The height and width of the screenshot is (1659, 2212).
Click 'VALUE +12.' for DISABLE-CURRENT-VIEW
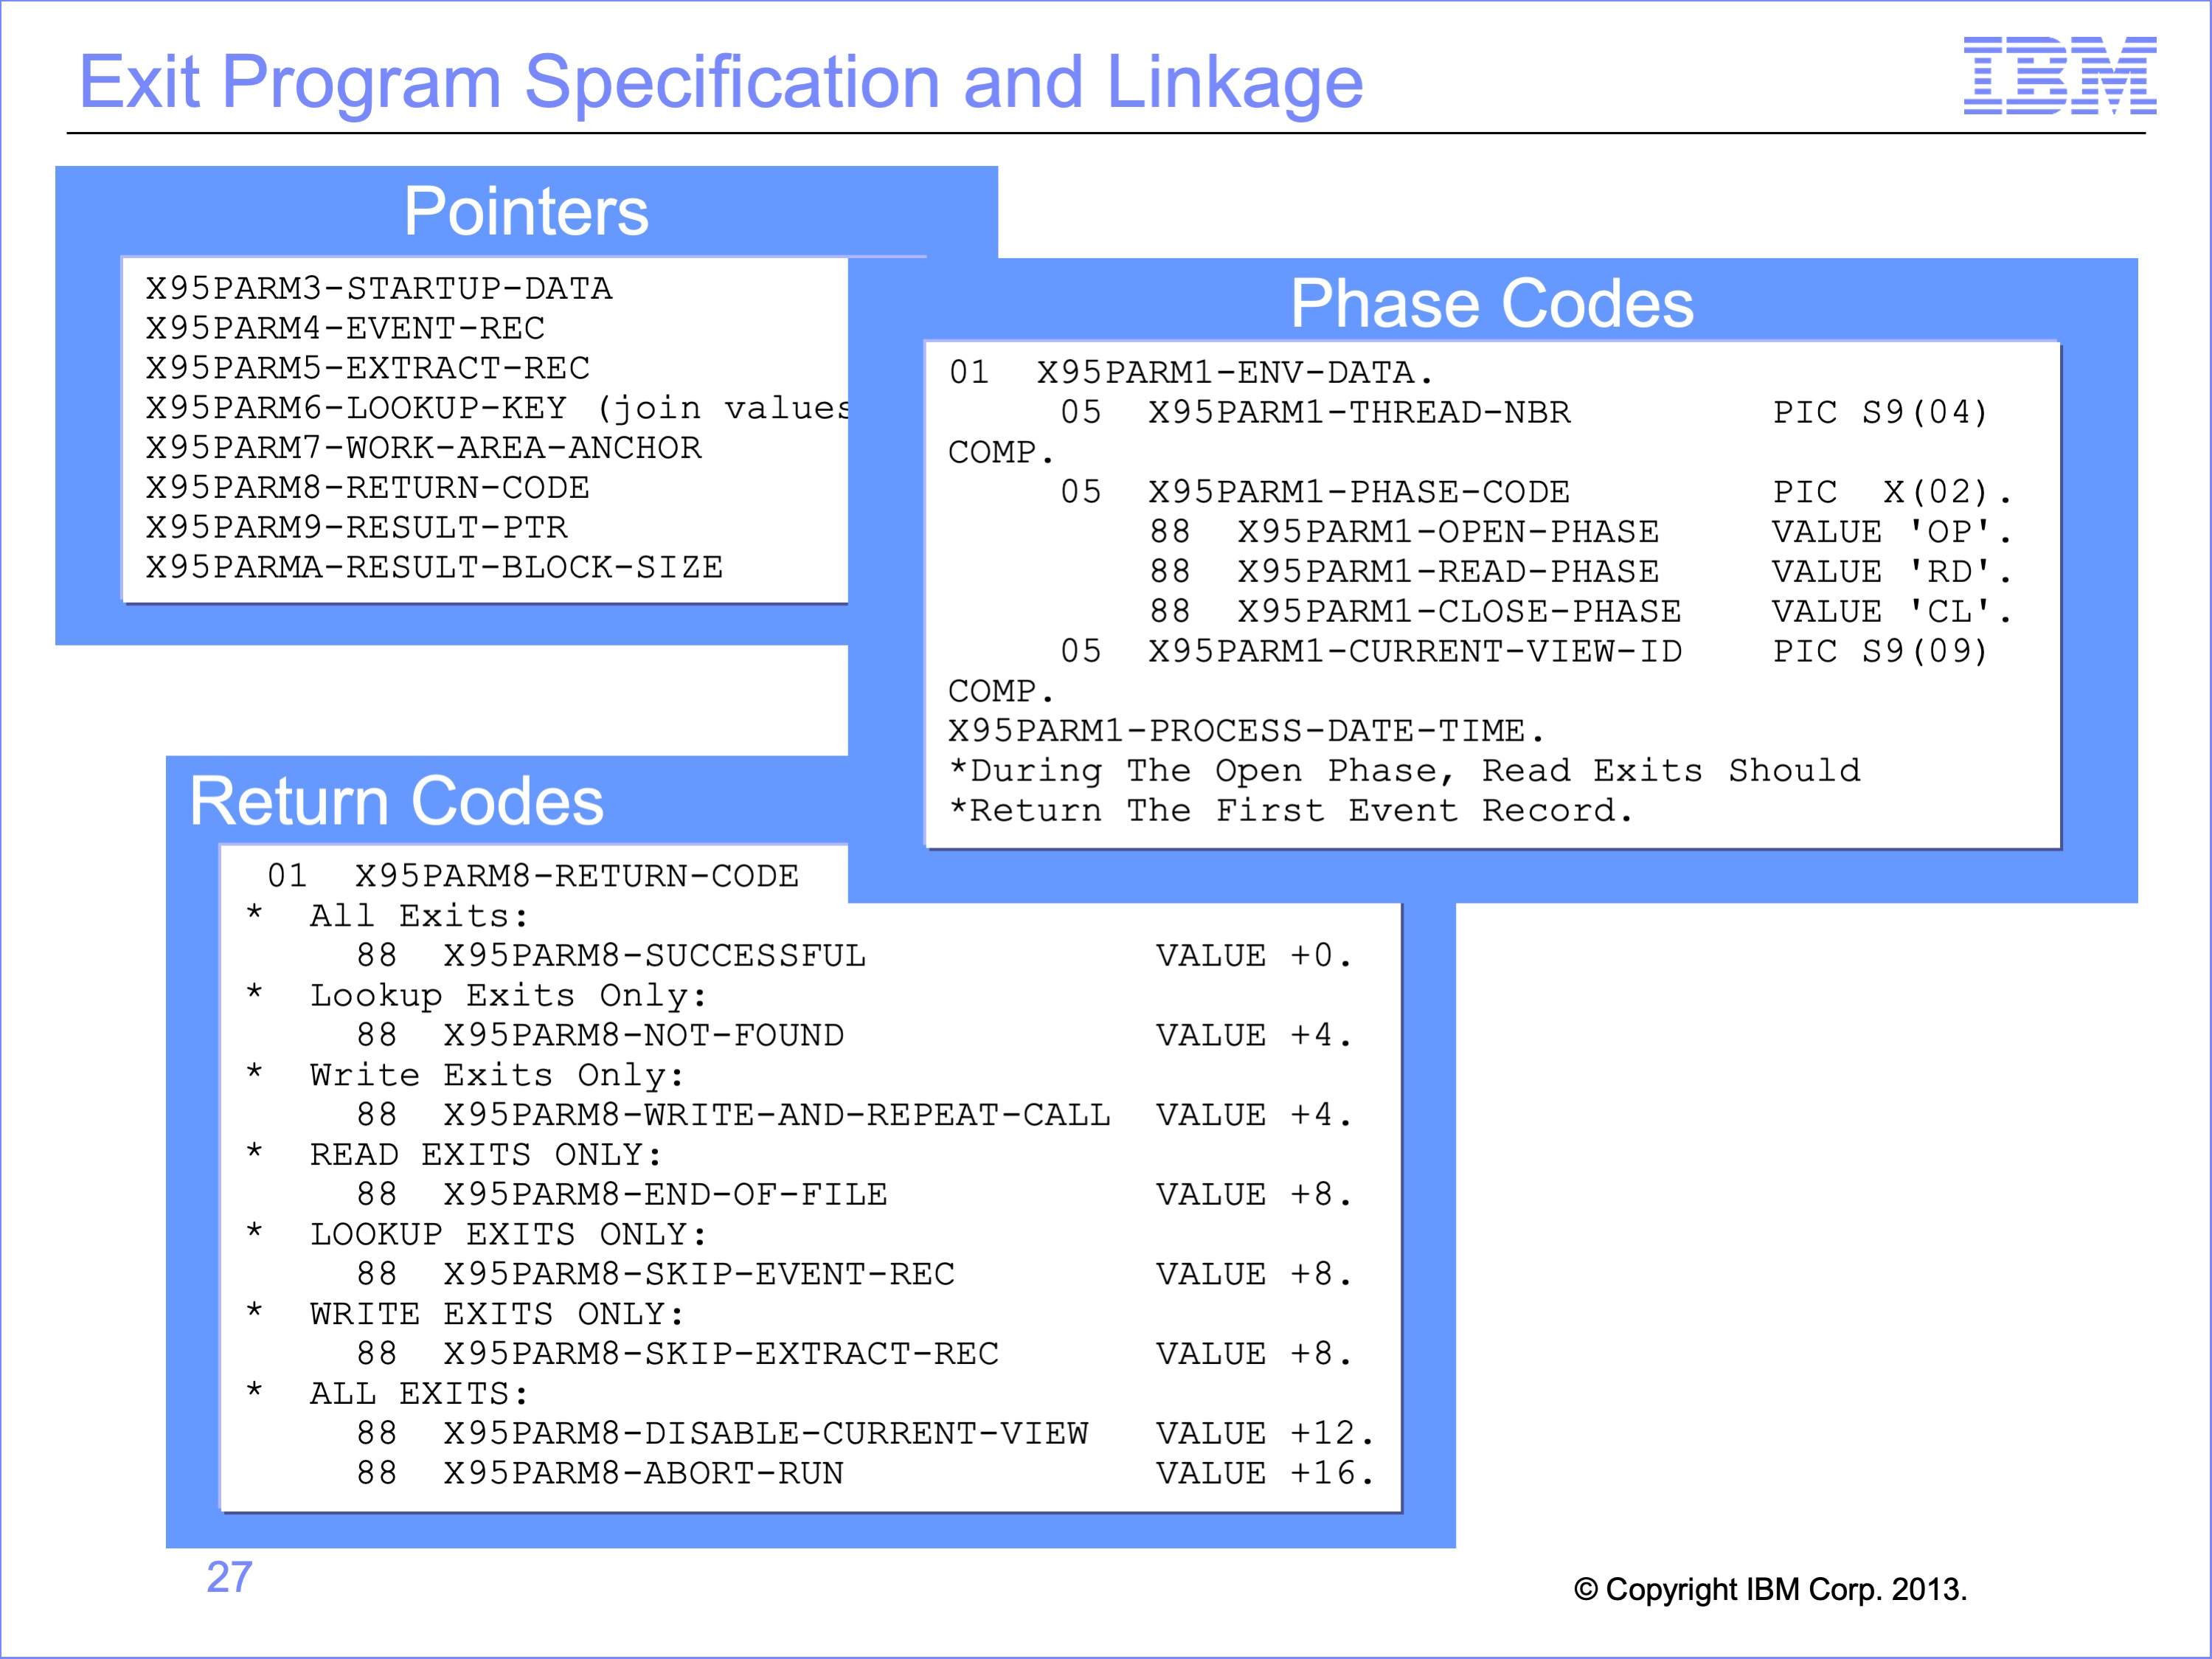pyautogui.click(x=1265, y=1434)
